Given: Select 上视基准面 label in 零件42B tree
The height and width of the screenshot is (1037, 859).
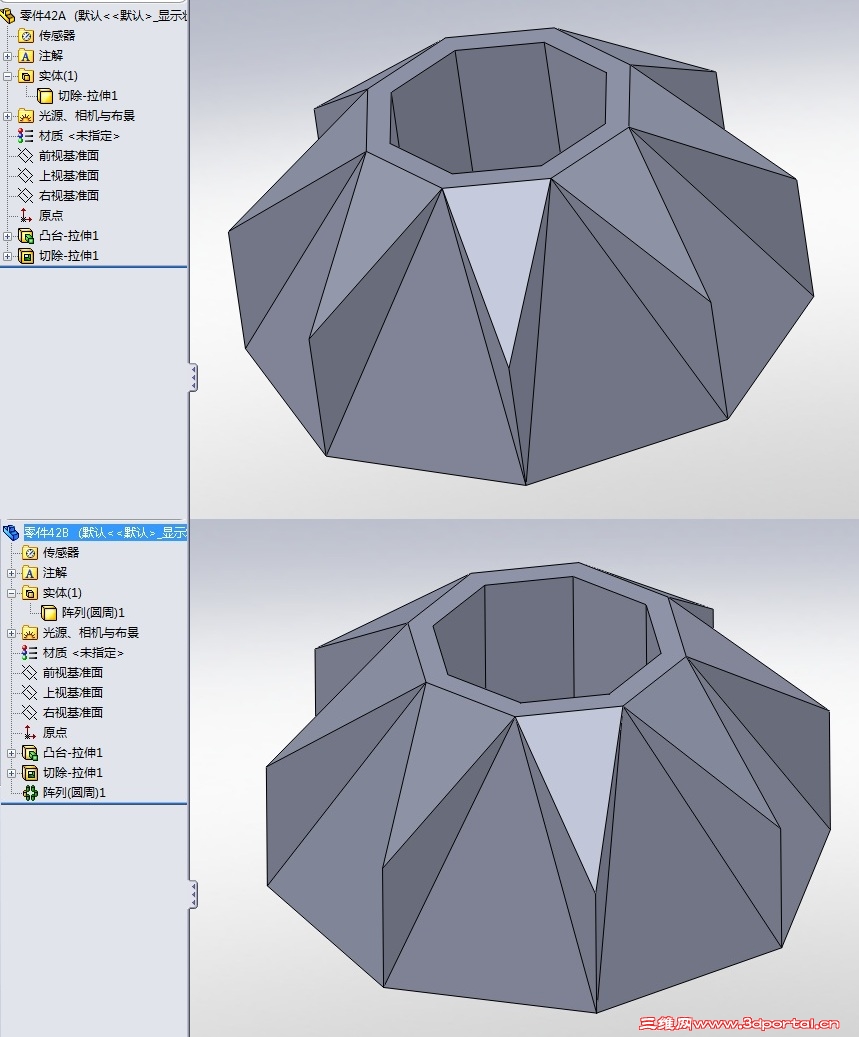Looking at the screenshot, I should (x=73, y=692).
